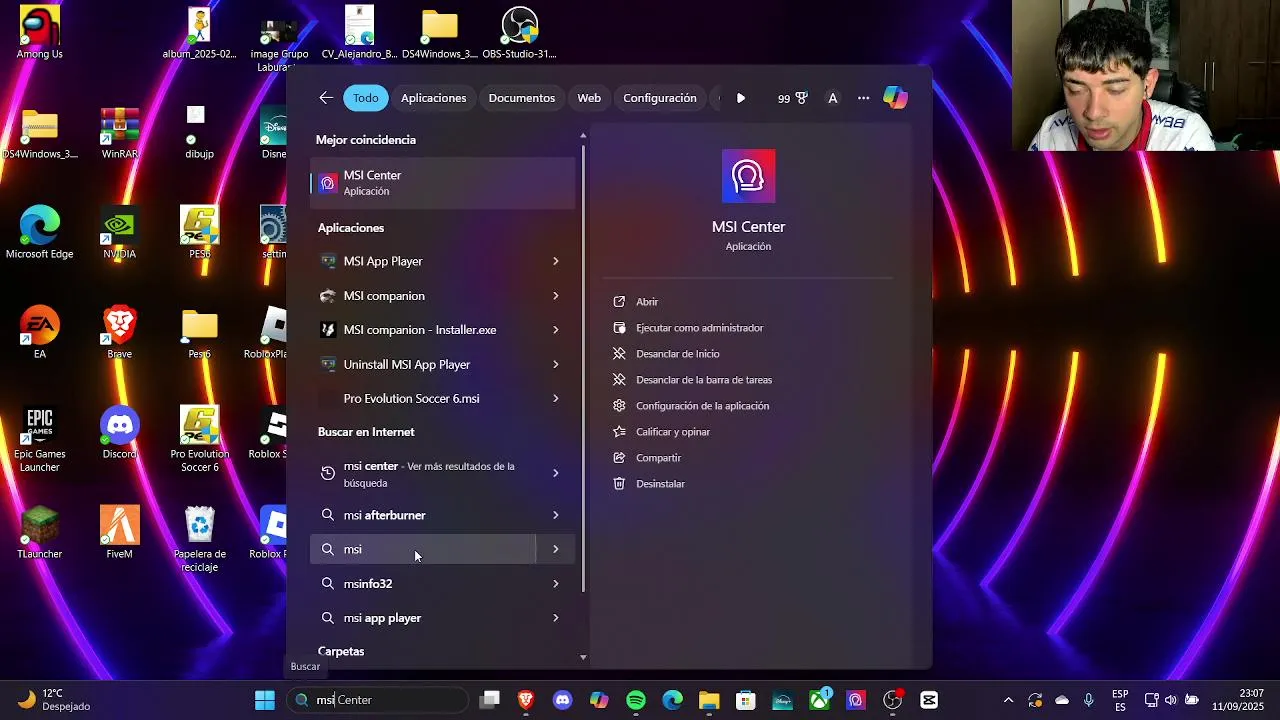Expand the MSI companion chevron
This screenshot has width=1280, height=720.
pos(556,296)
